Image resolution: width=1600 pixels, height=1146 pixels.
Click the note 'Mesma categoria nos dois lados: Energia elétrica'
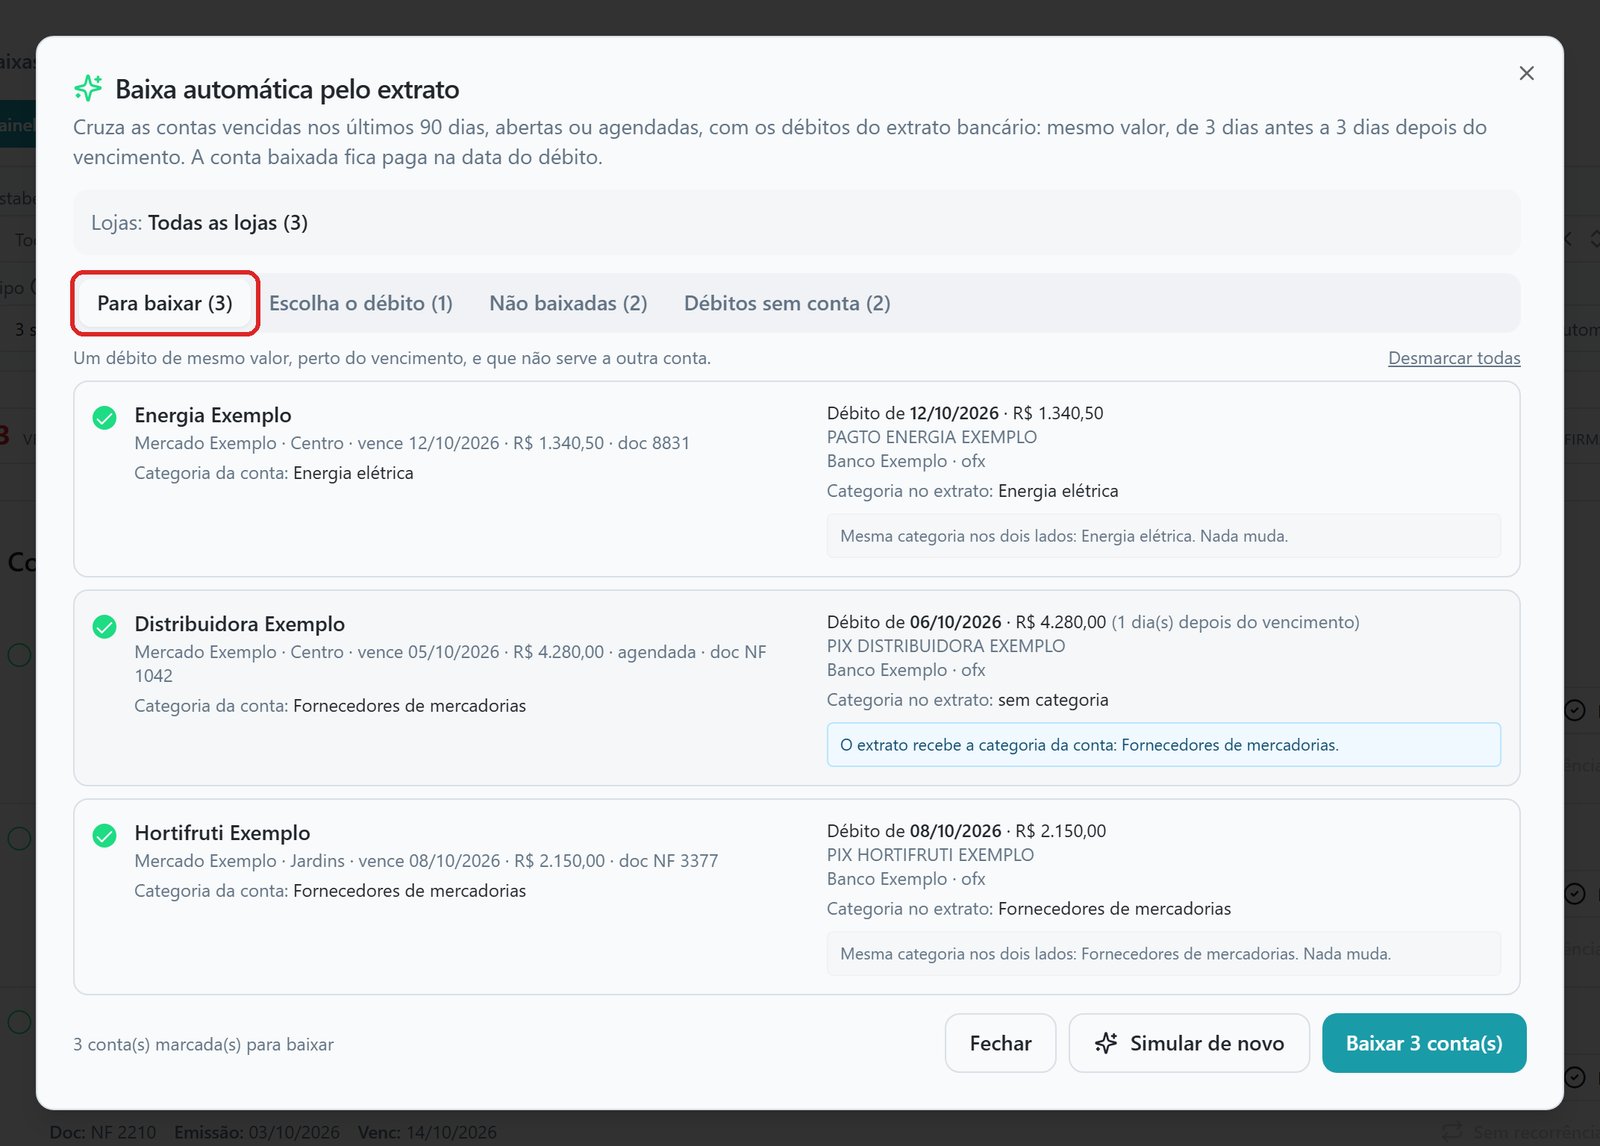pos(1164,536)
